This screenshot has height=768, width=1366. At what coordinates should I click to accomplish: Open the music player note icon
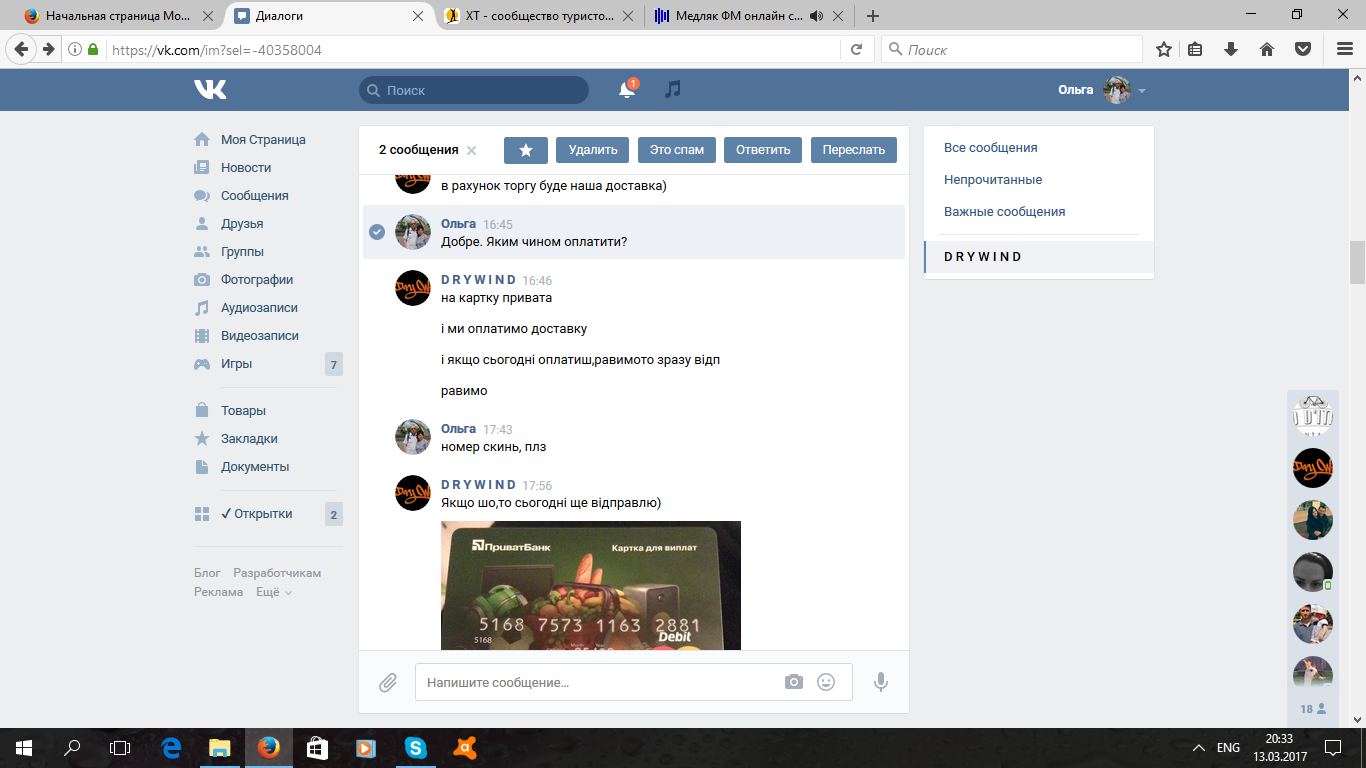[x=673, y=90]
